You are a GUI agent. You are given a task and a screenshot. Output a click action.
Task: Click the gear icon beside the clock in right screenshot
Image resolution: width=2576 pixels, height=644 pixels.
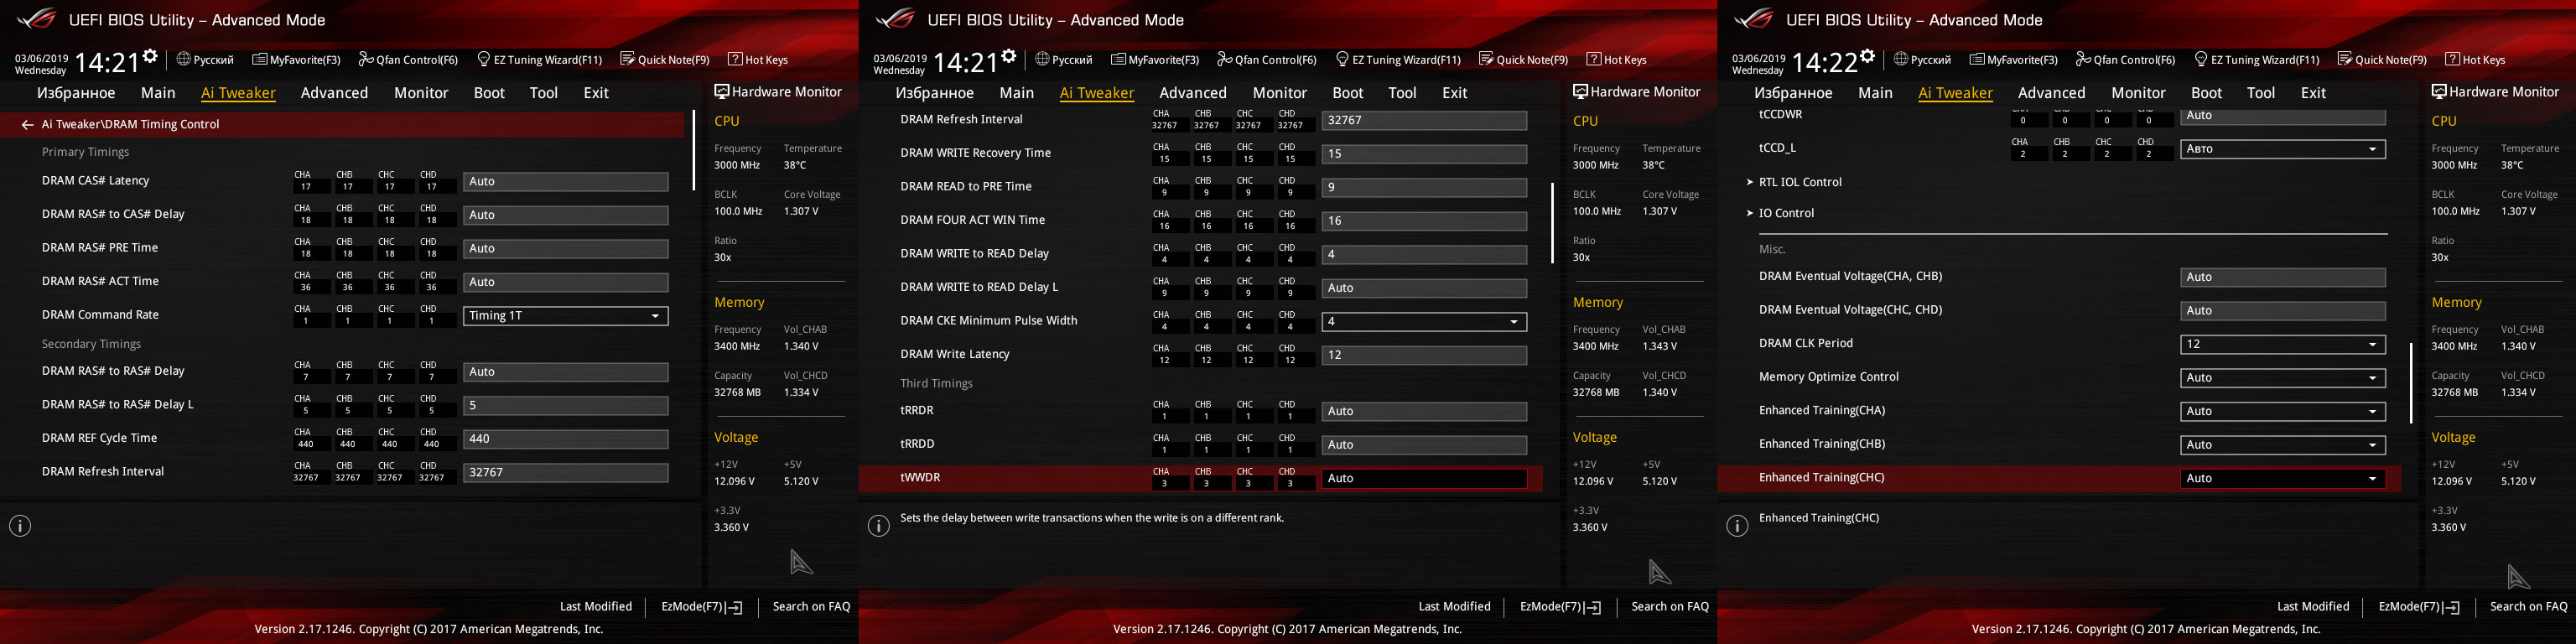coord(1868,56)
